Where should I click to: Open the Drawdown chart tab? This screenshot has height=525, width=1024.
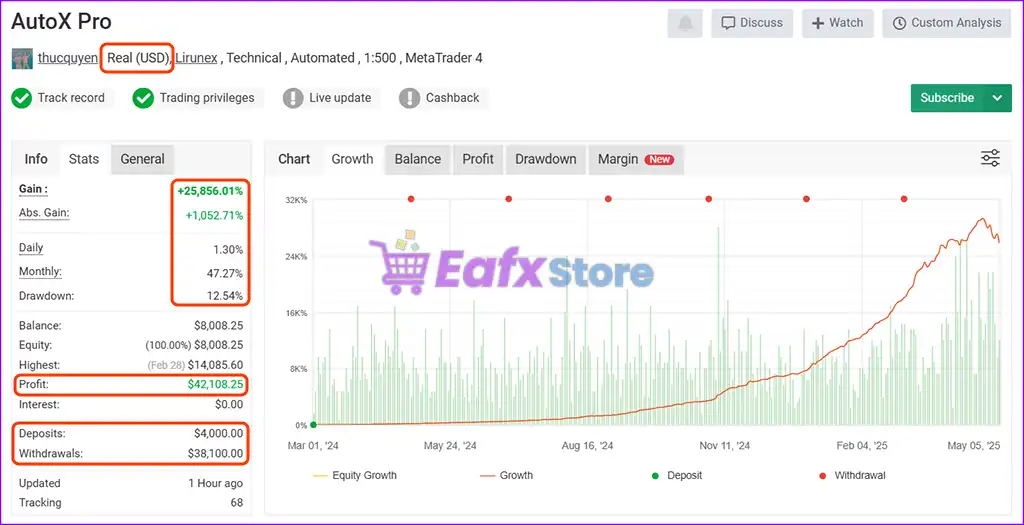[x=546, y=159]
